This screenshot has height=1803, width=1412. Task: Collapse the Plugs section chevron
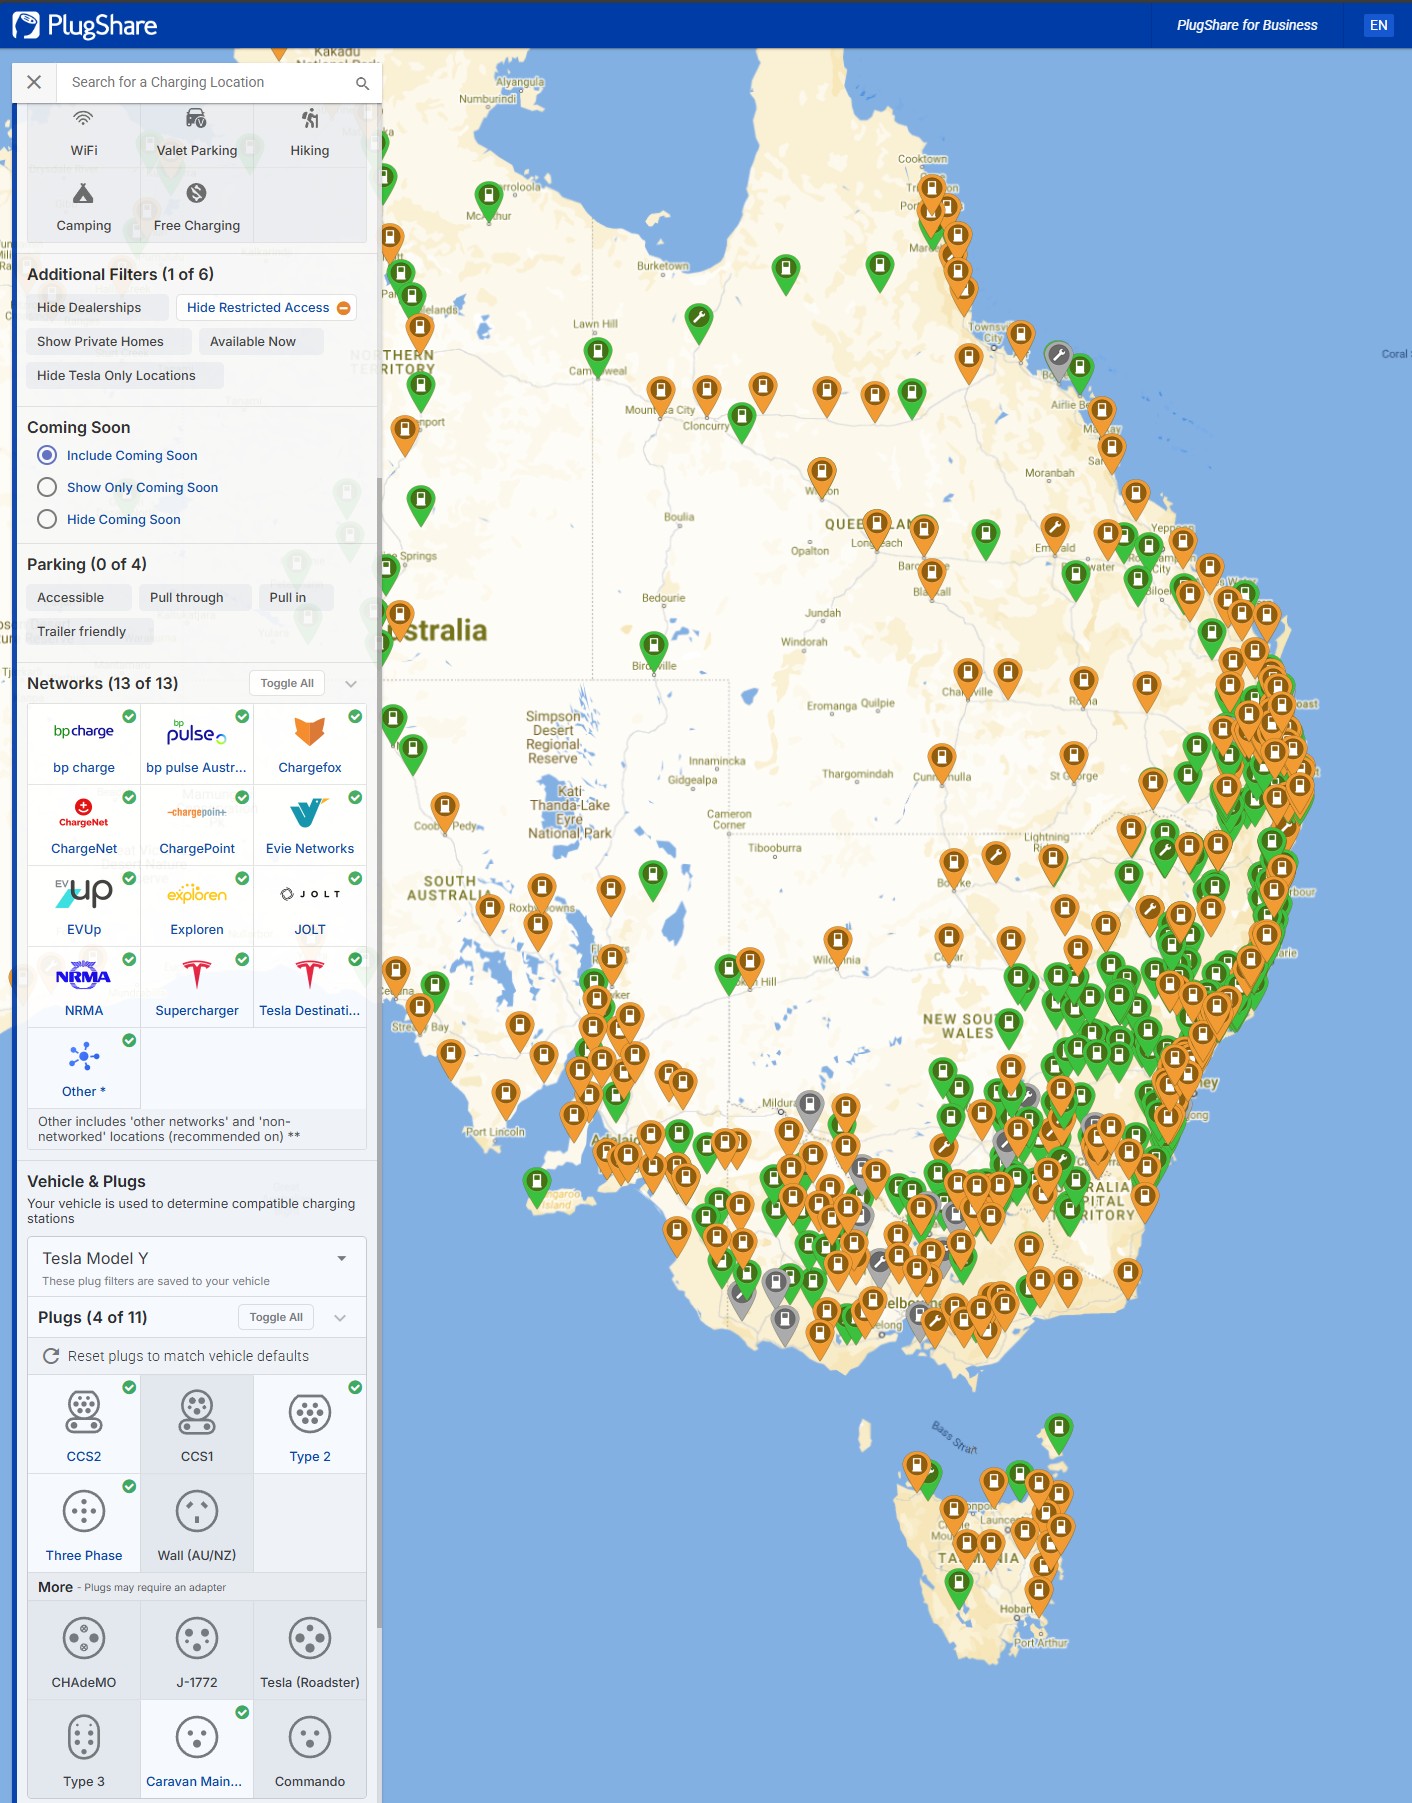click(x=340, y=1318)
